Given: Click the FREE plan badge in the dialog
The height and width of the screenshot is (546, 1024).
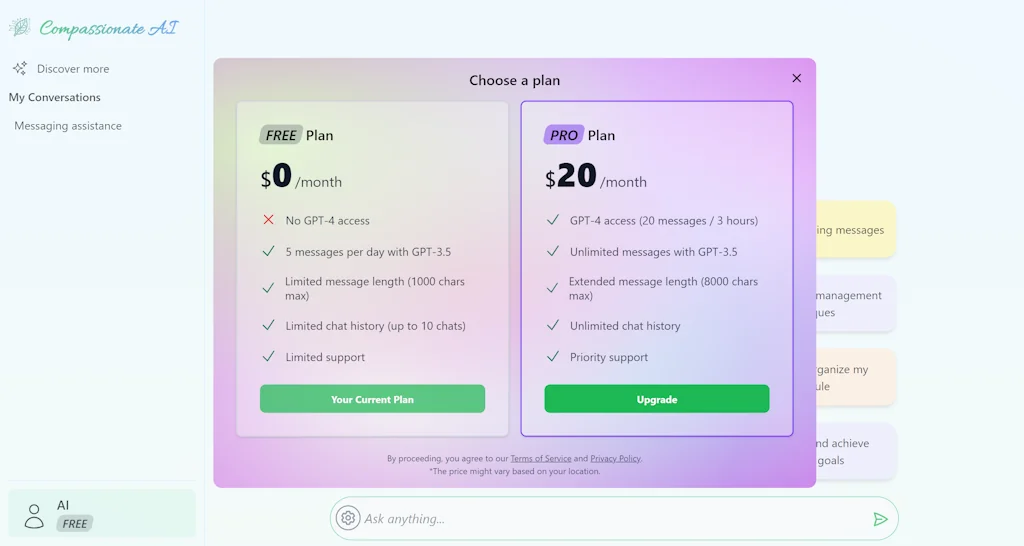Looking at the screenshot, I should click(281, 135).
